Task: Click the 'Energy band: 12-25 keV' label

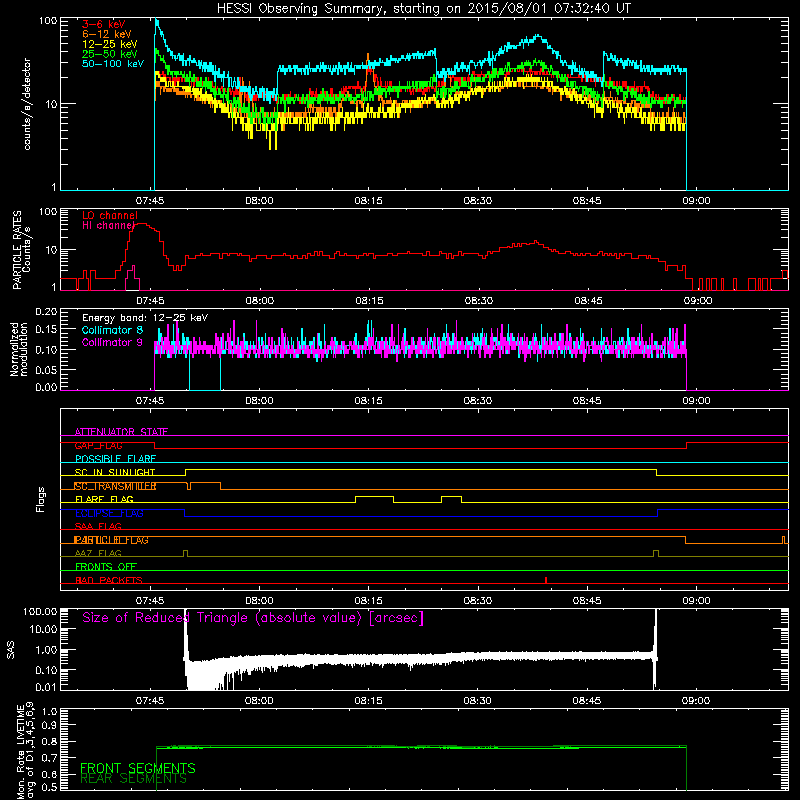Action: [x=145, y=318]
